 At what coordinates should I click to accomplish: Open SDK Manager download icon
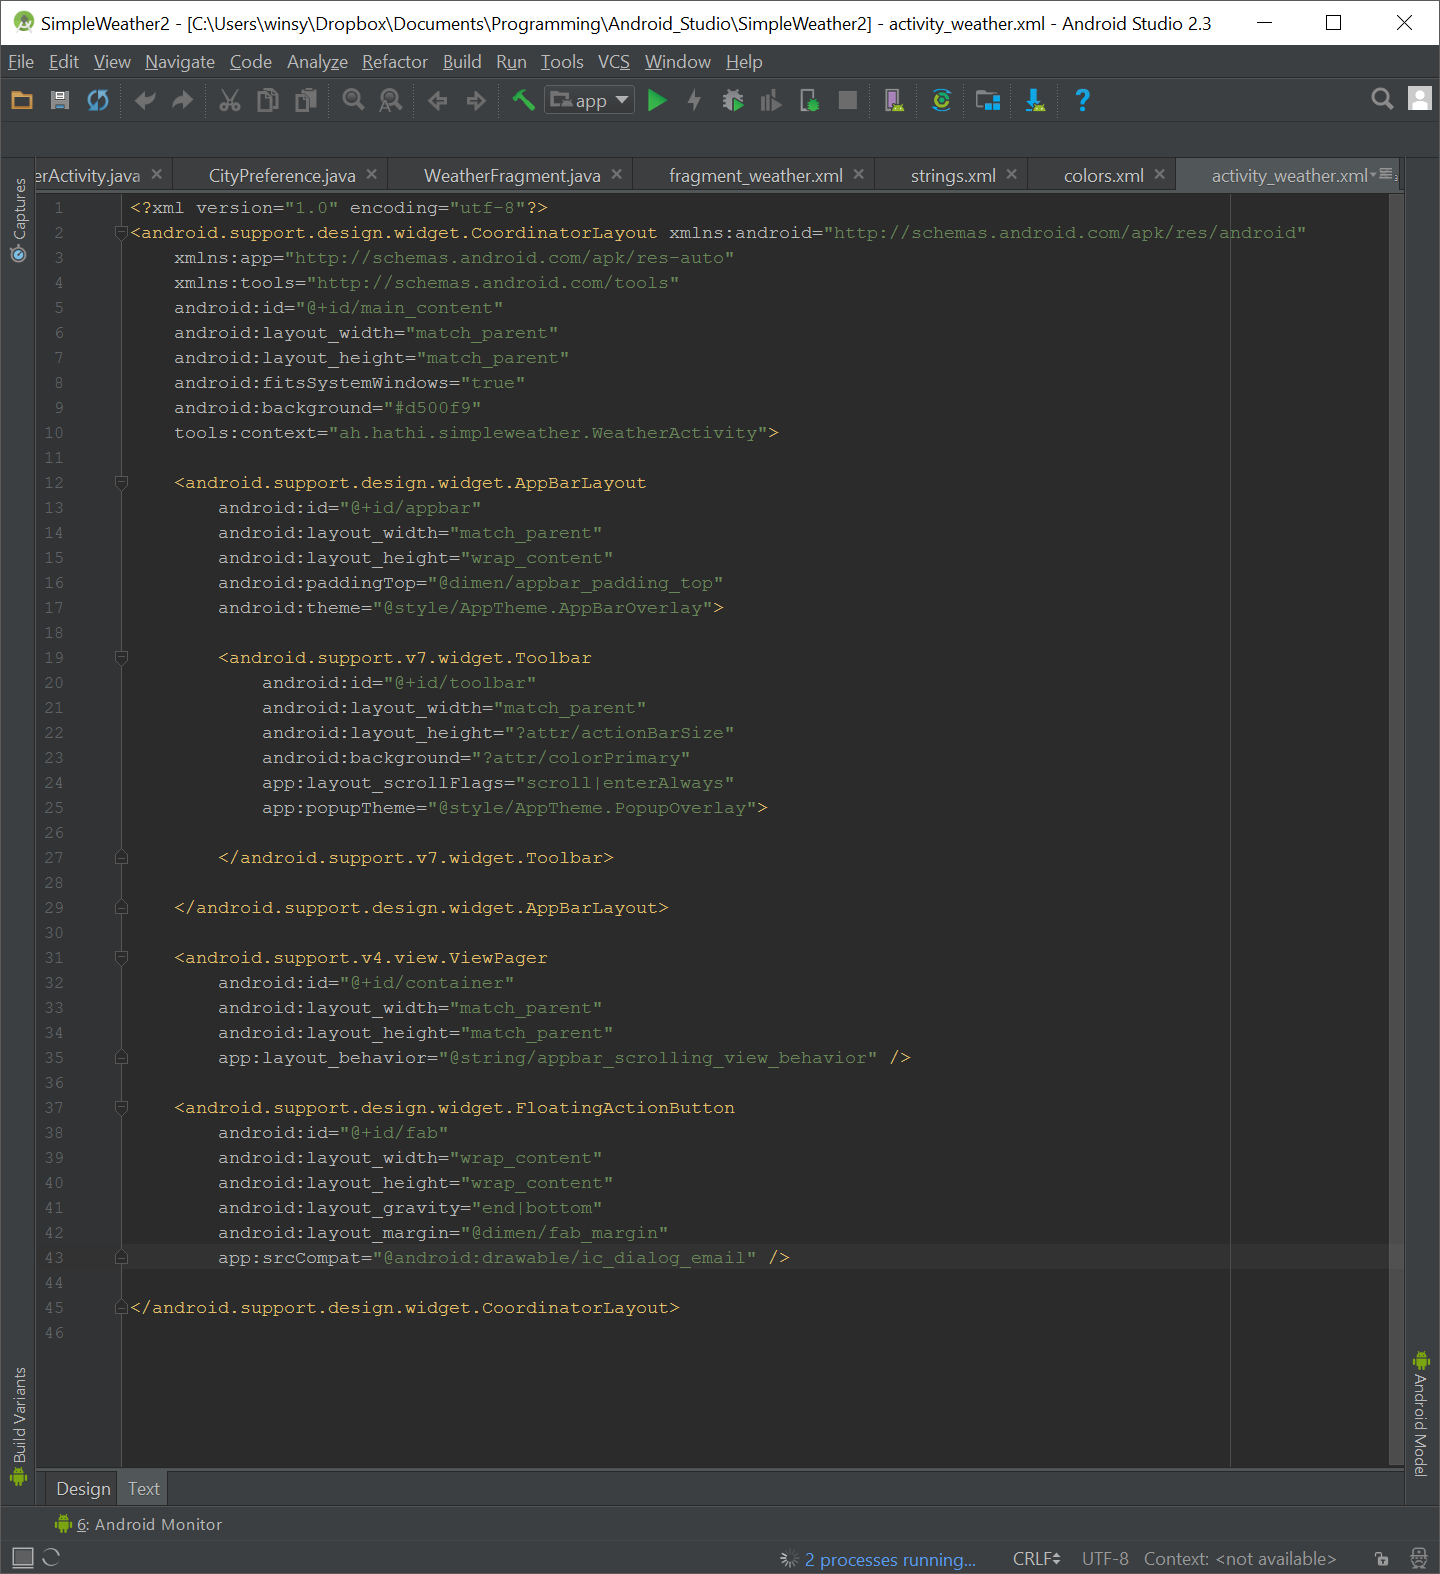coord(1035,100)
